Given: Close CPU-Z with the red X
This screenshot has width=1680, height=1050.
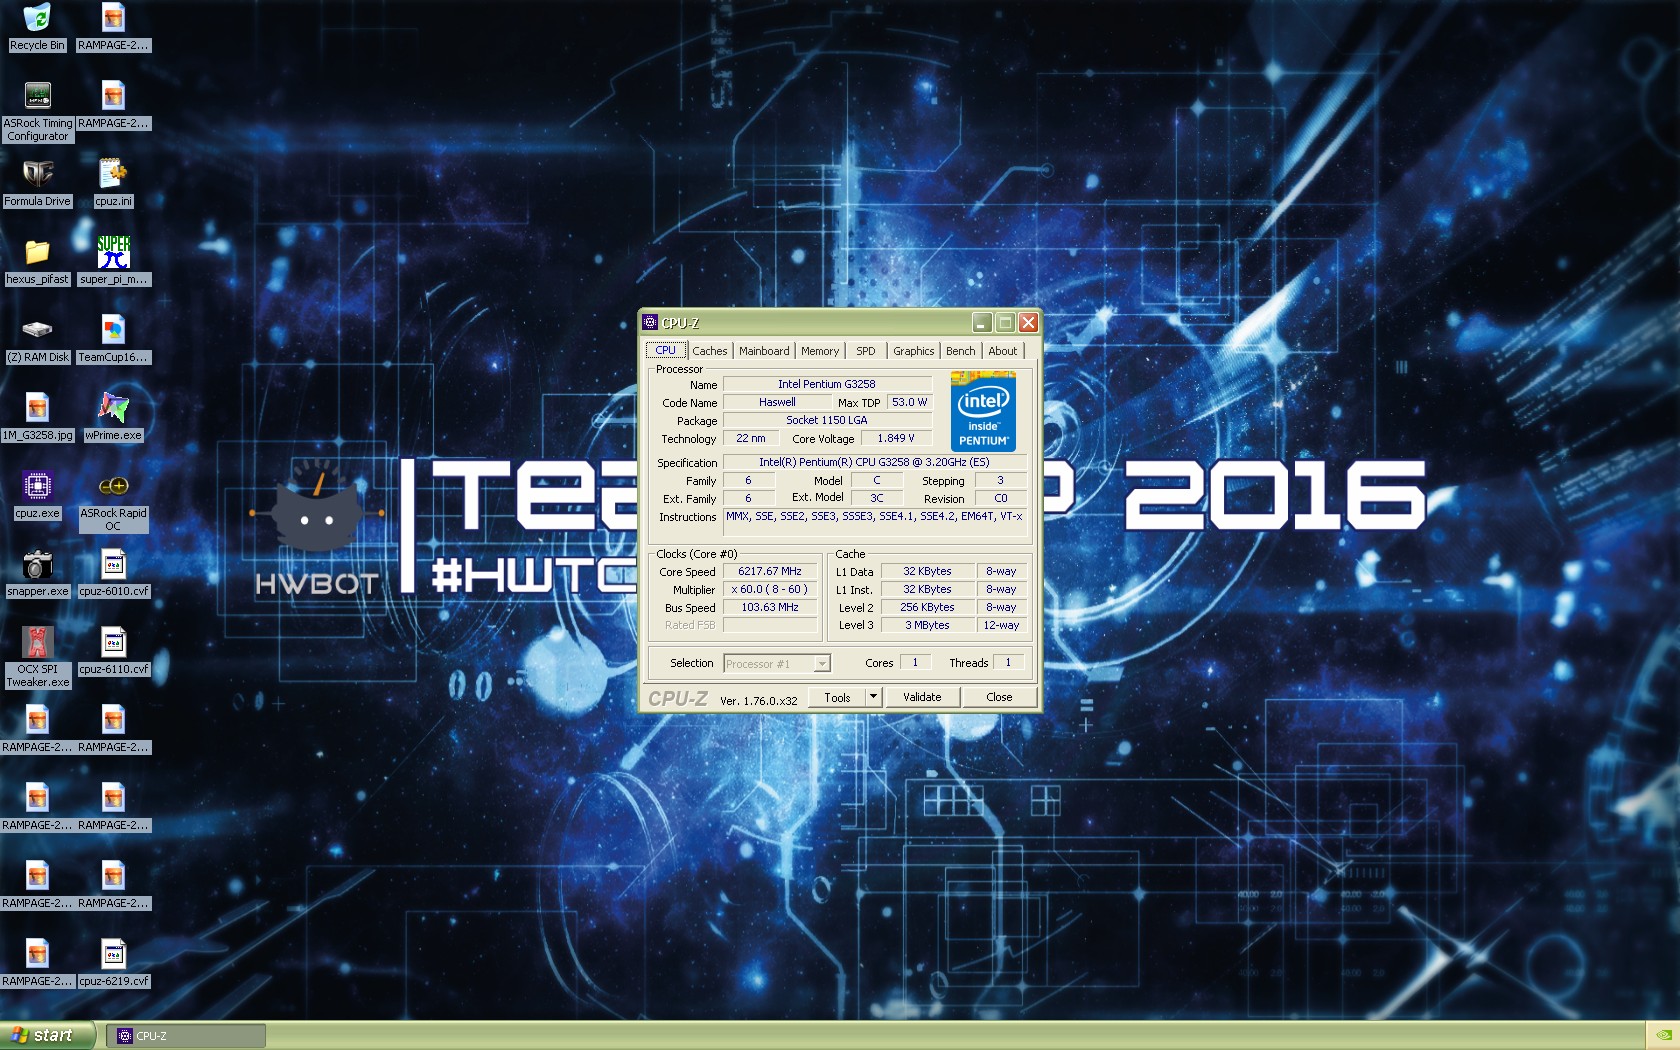Looking at the screenshot, I should 1028,322.
